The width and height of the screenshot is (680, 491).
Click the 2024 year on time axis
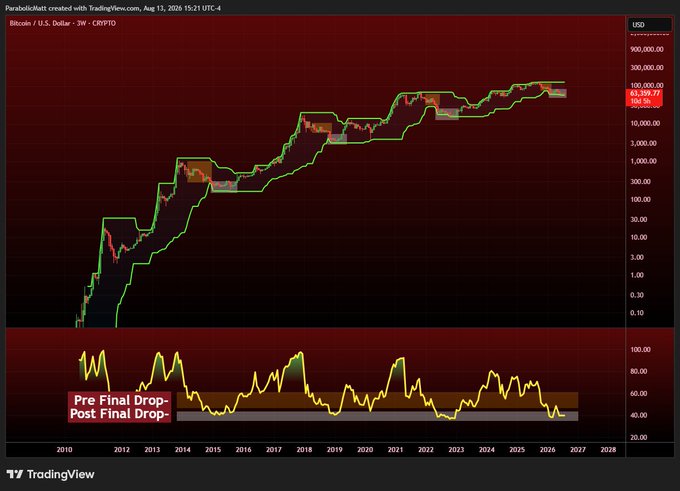point(487,449)
